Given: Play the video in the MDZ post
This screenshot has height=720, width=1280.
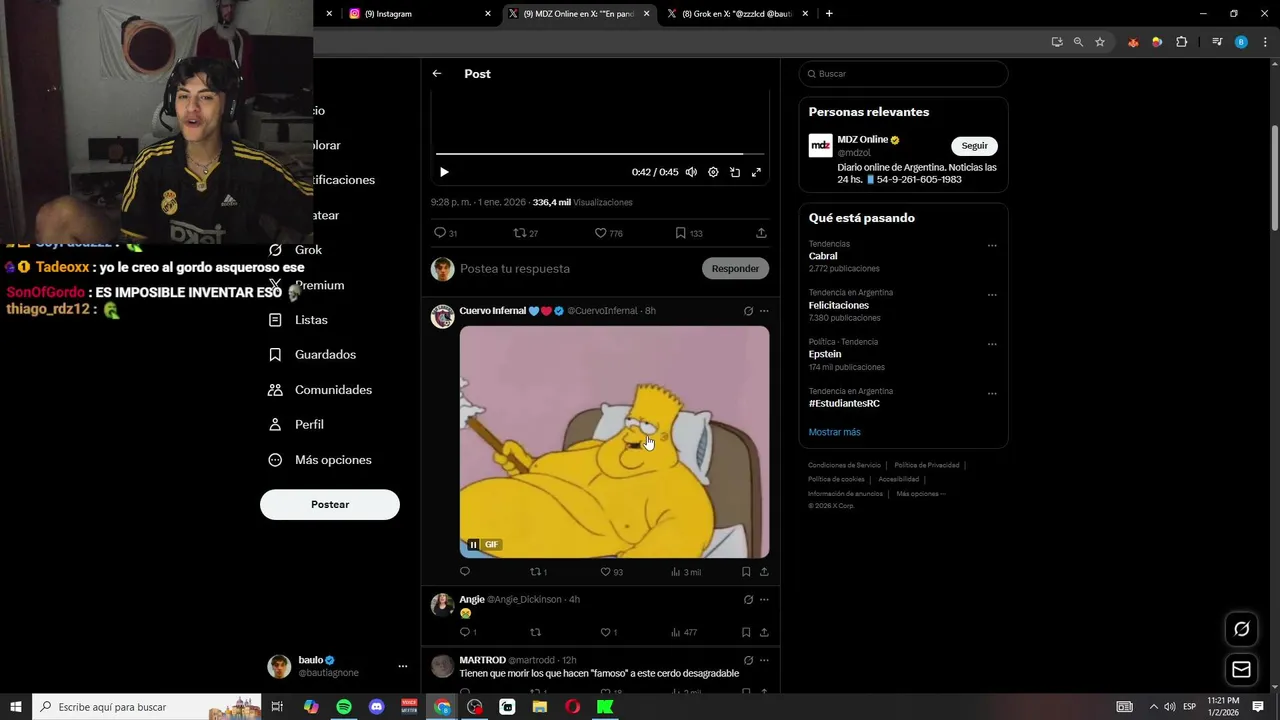Looking at the screenshot, I should point(444,172).
